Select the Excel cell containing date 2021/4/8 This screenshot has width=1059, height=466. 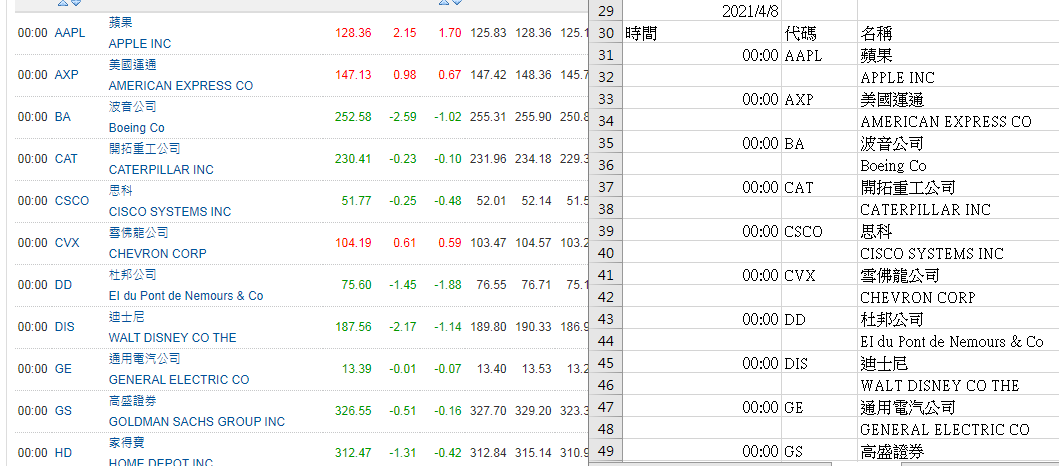coord(702,11)
